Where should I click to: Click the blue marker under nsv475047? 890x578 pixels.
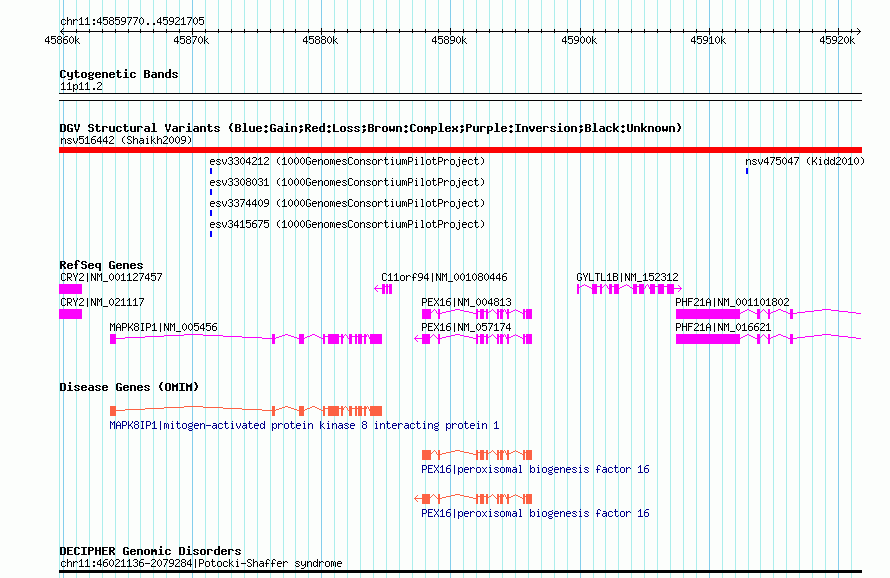point(747,171)
